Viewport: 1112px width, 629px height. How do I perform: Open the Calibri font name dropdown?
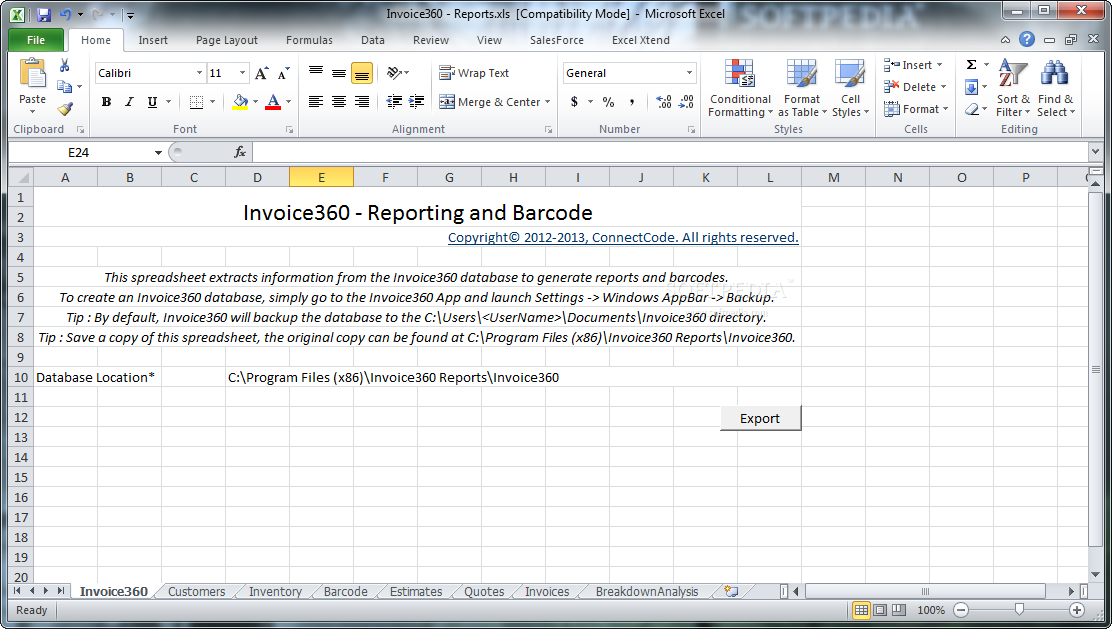[x=199, y=73]
